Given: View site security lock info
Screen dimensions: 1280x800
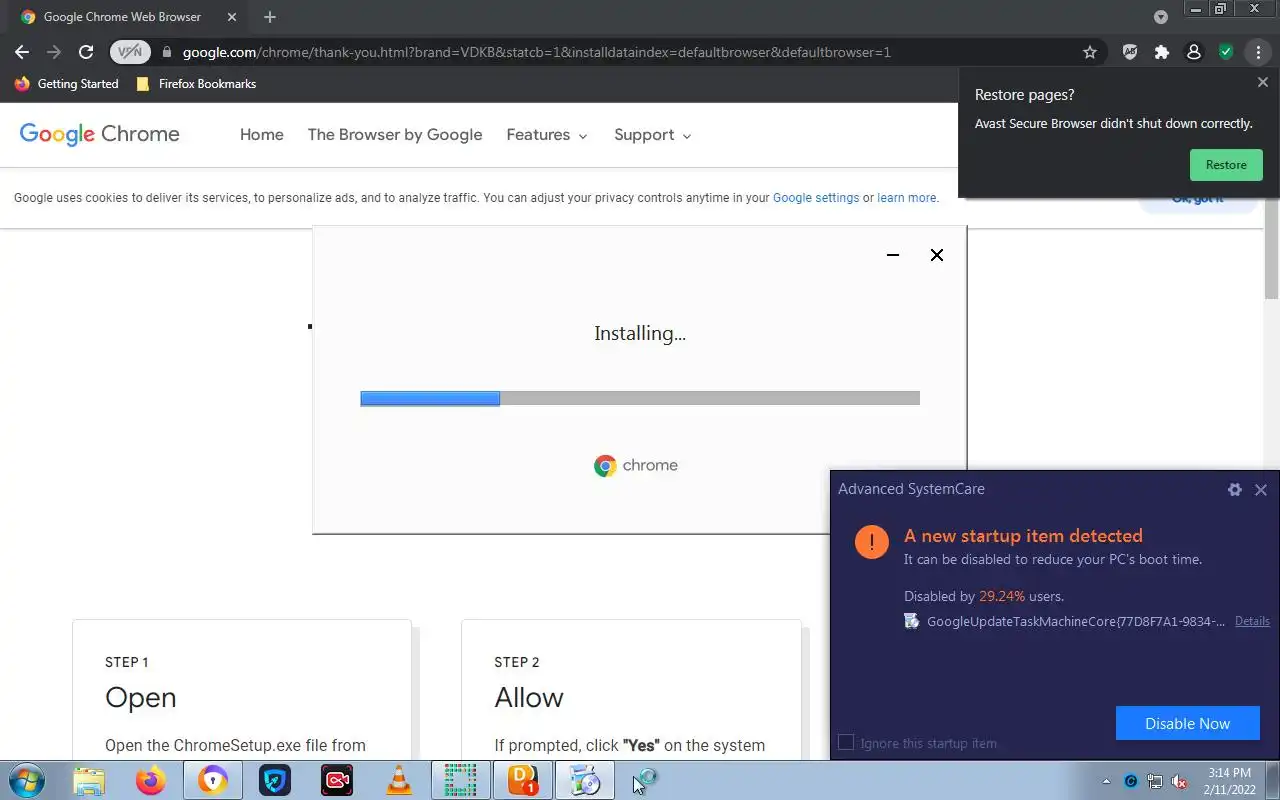Looking at the screenshot, I should click(166, 52).
